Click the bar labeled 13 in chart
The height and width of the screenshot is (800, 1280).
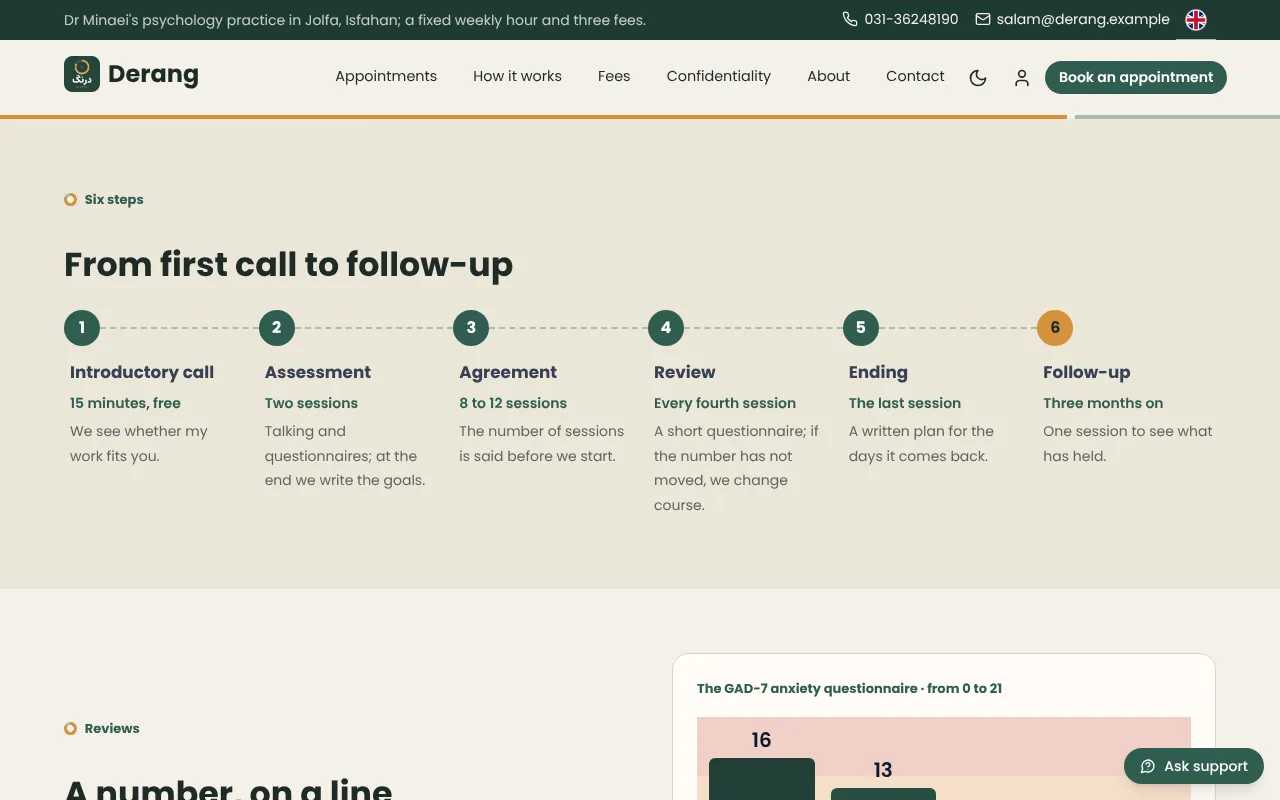tap(883, 794)
